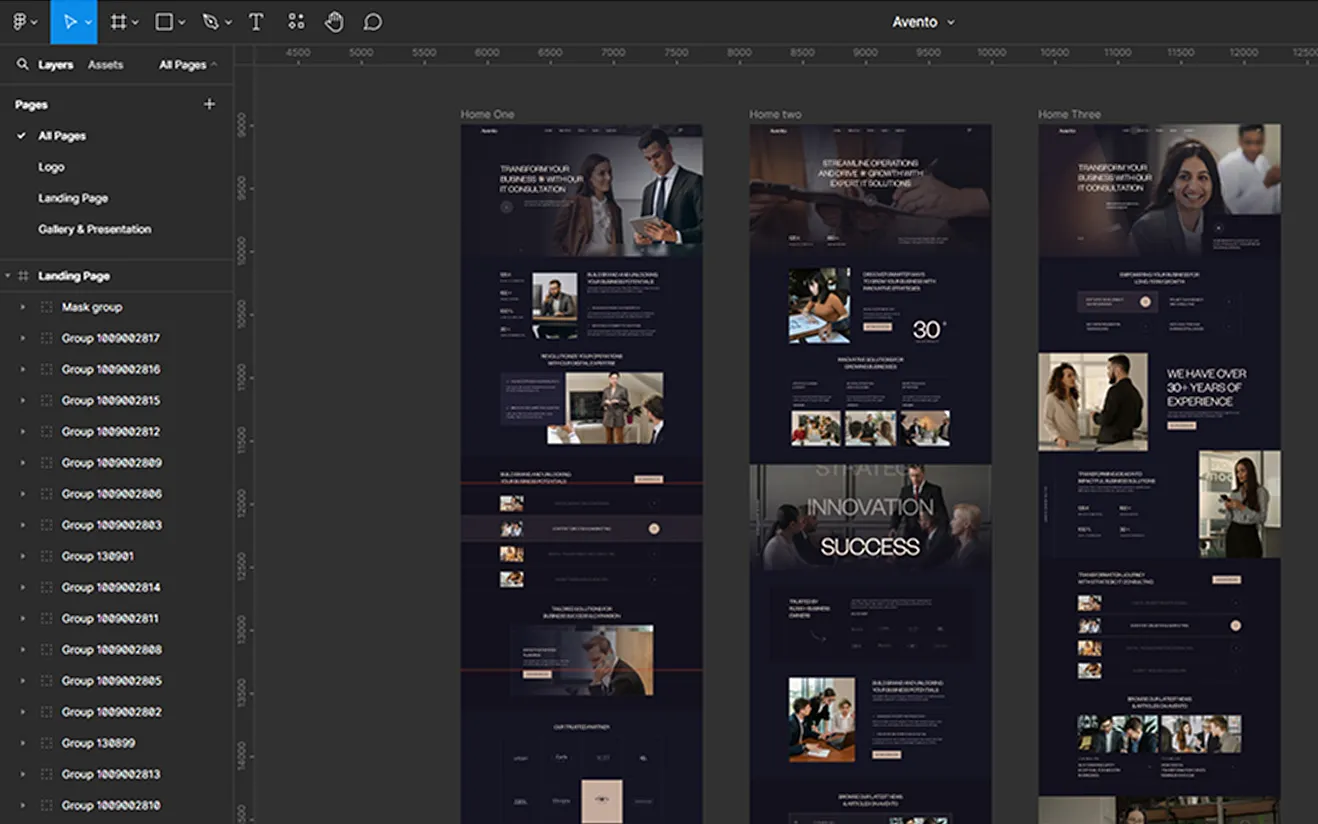This screenshot has height=824, width=1318.
Task: Click the group icon of Group 1000002810
Action: (46, 805)
